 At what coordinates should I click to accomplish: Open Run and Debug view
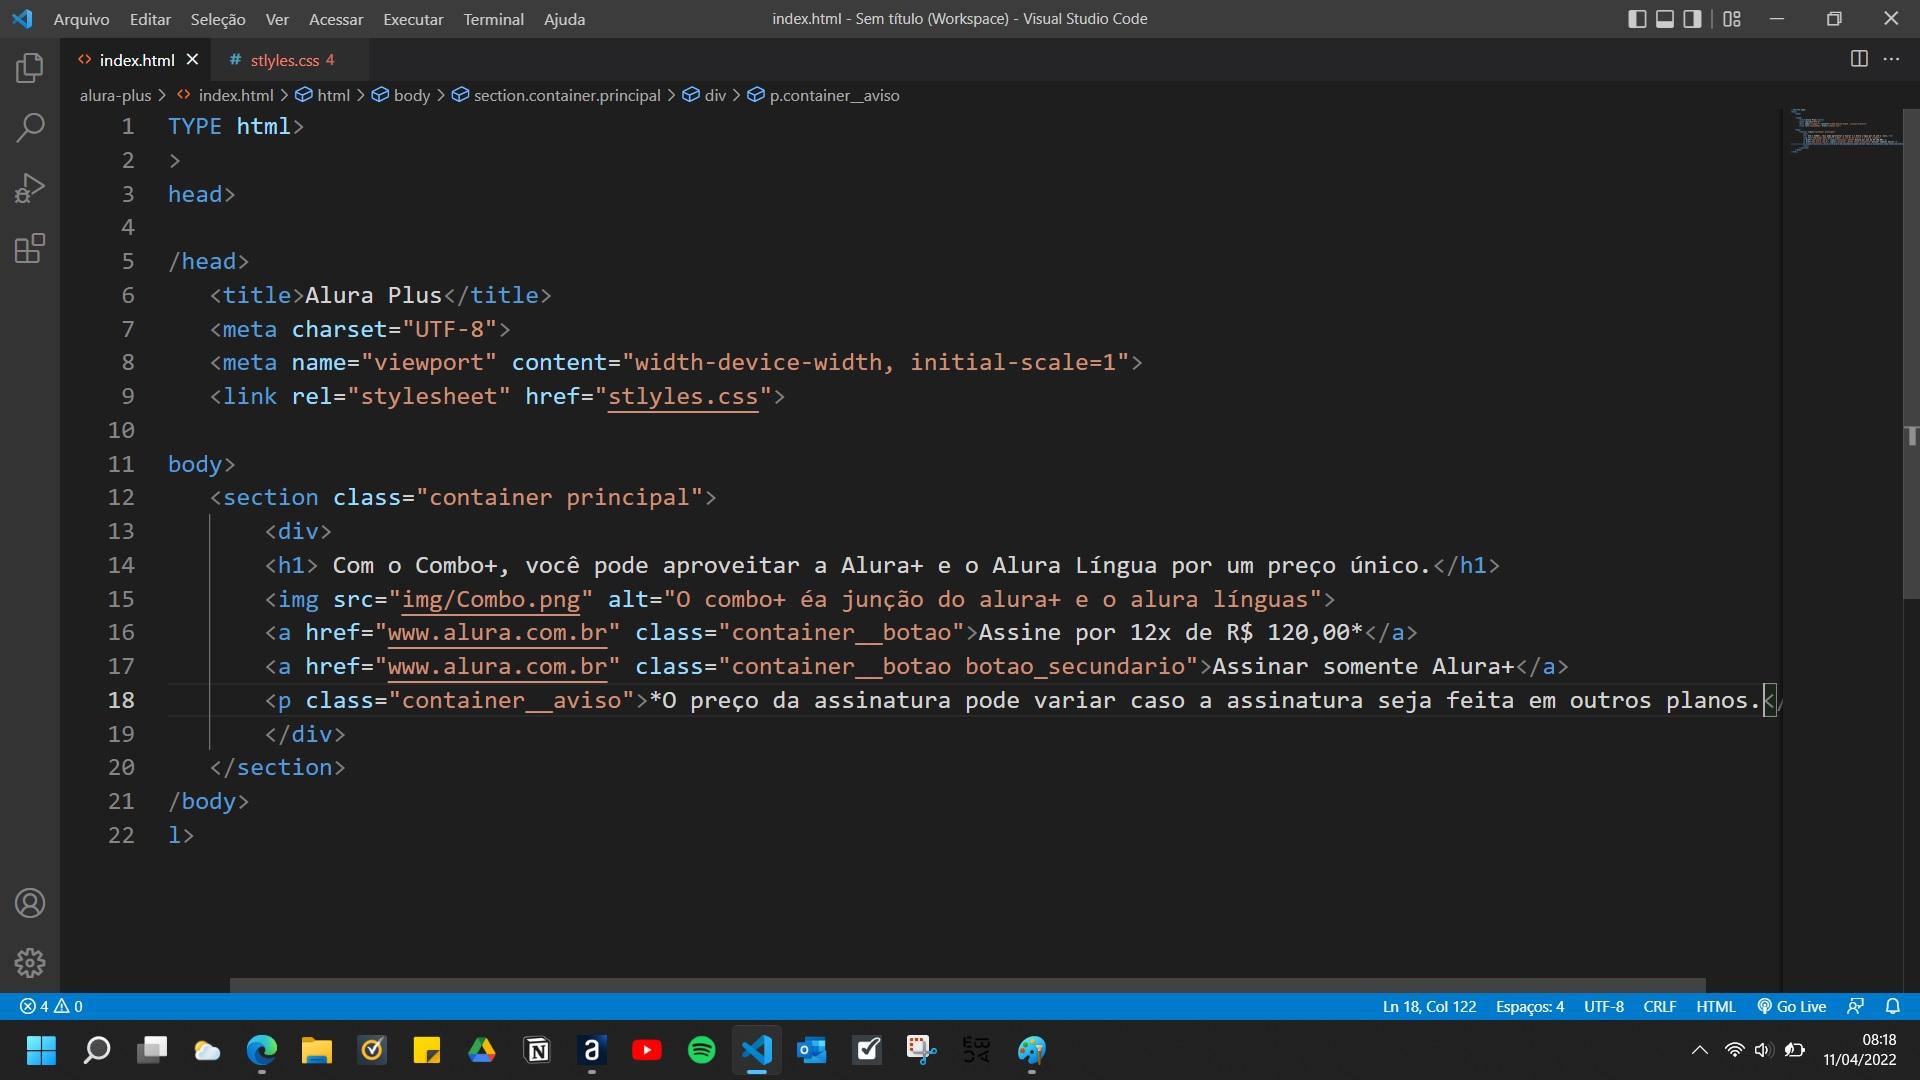[30, 188]
